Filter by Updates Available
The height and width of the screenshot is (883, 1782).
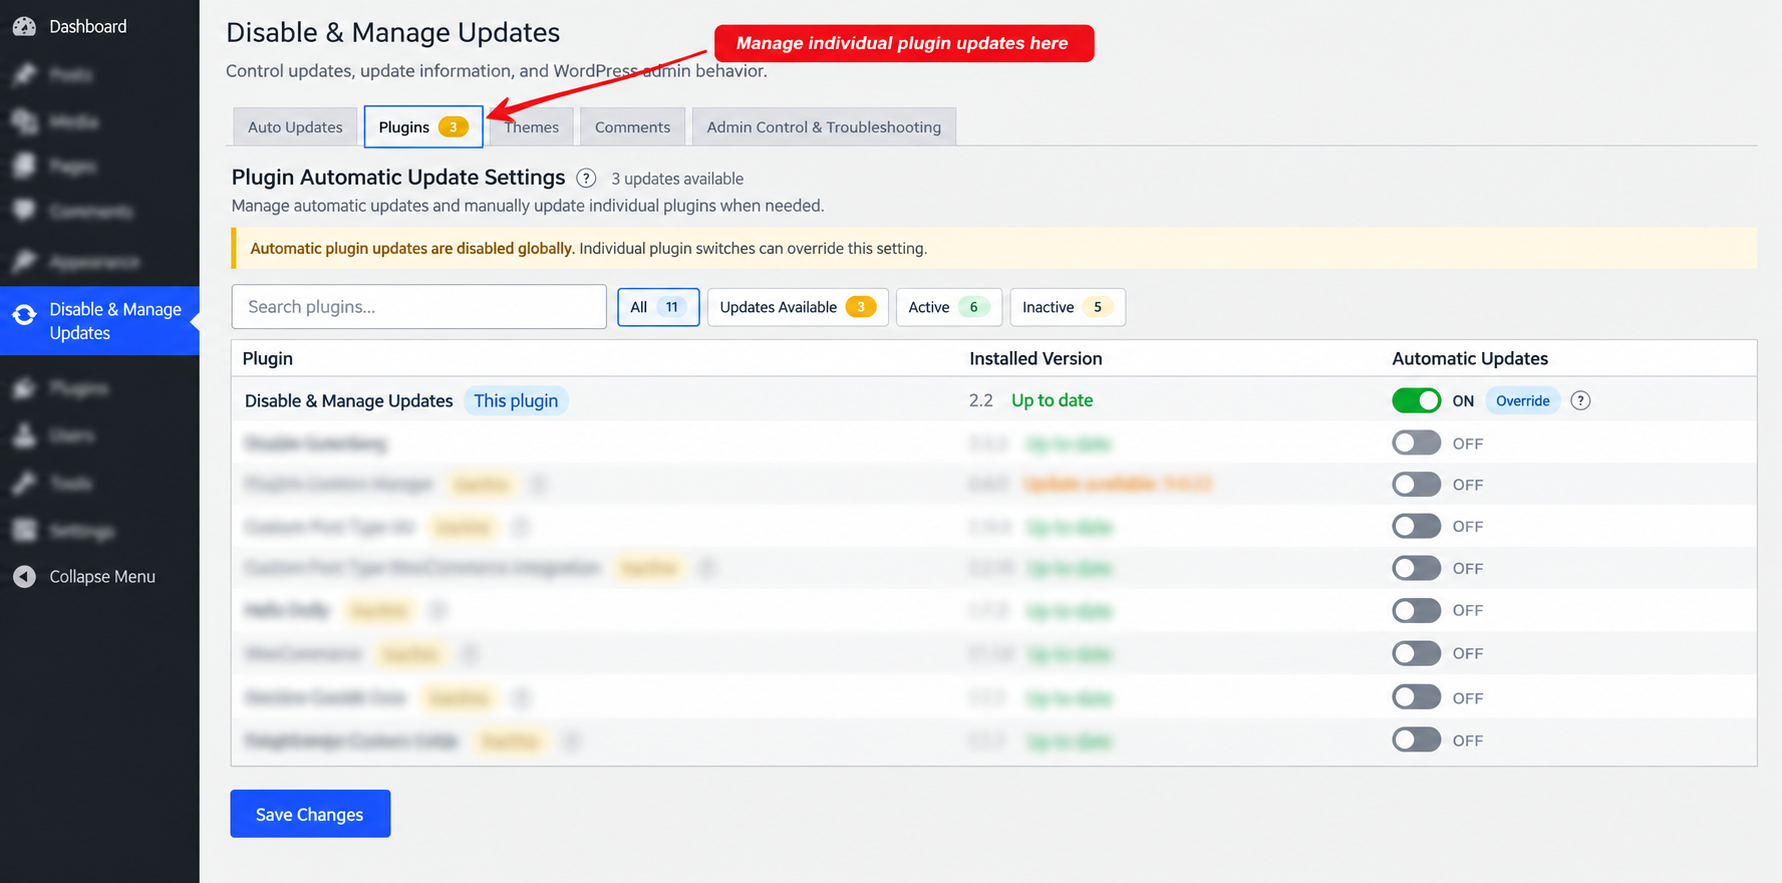coord(797,307)
